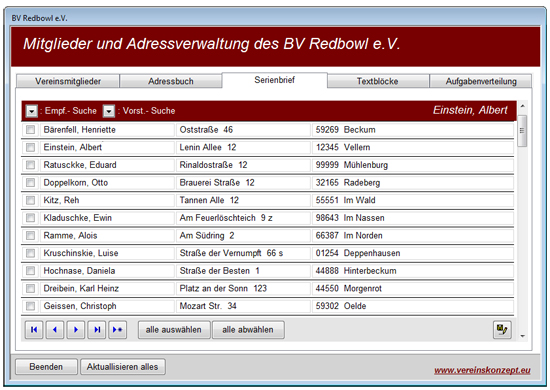Switch to Vereinsmitglieder tab
Image resolution: width=550 pixels, height=390 pixels.
(68, 81)
